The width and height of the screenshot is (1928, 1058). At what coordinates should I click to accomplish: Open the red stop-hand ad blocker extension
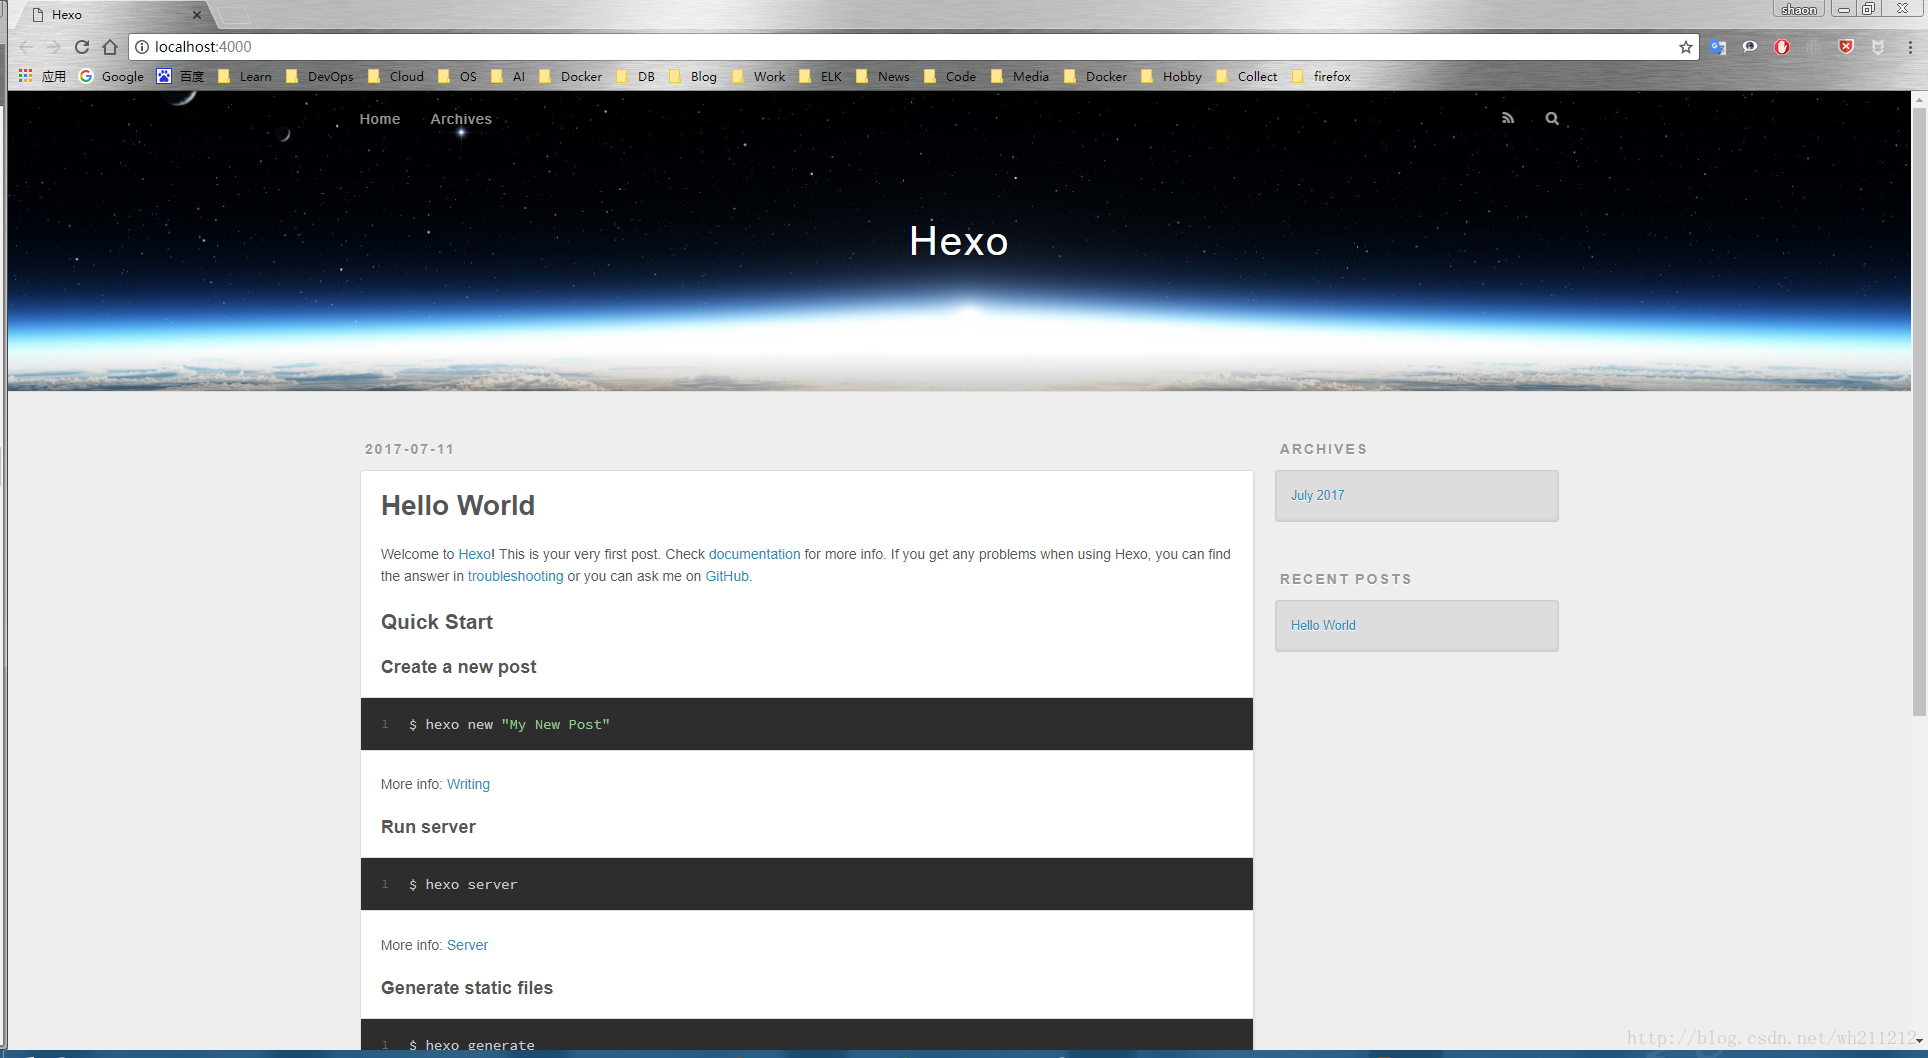[x=1782, y=47]
